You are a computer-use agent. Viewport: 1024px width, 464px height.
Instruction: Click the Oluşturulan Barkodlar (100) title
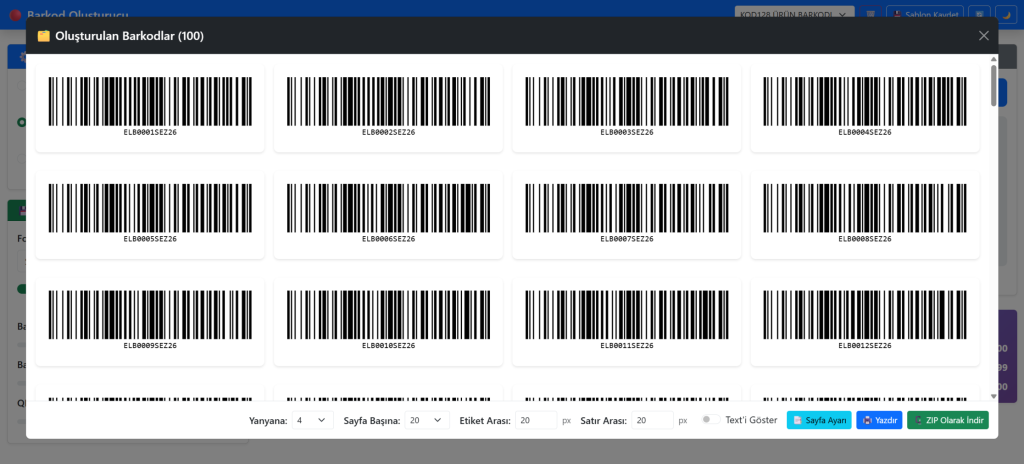(129, 36)
